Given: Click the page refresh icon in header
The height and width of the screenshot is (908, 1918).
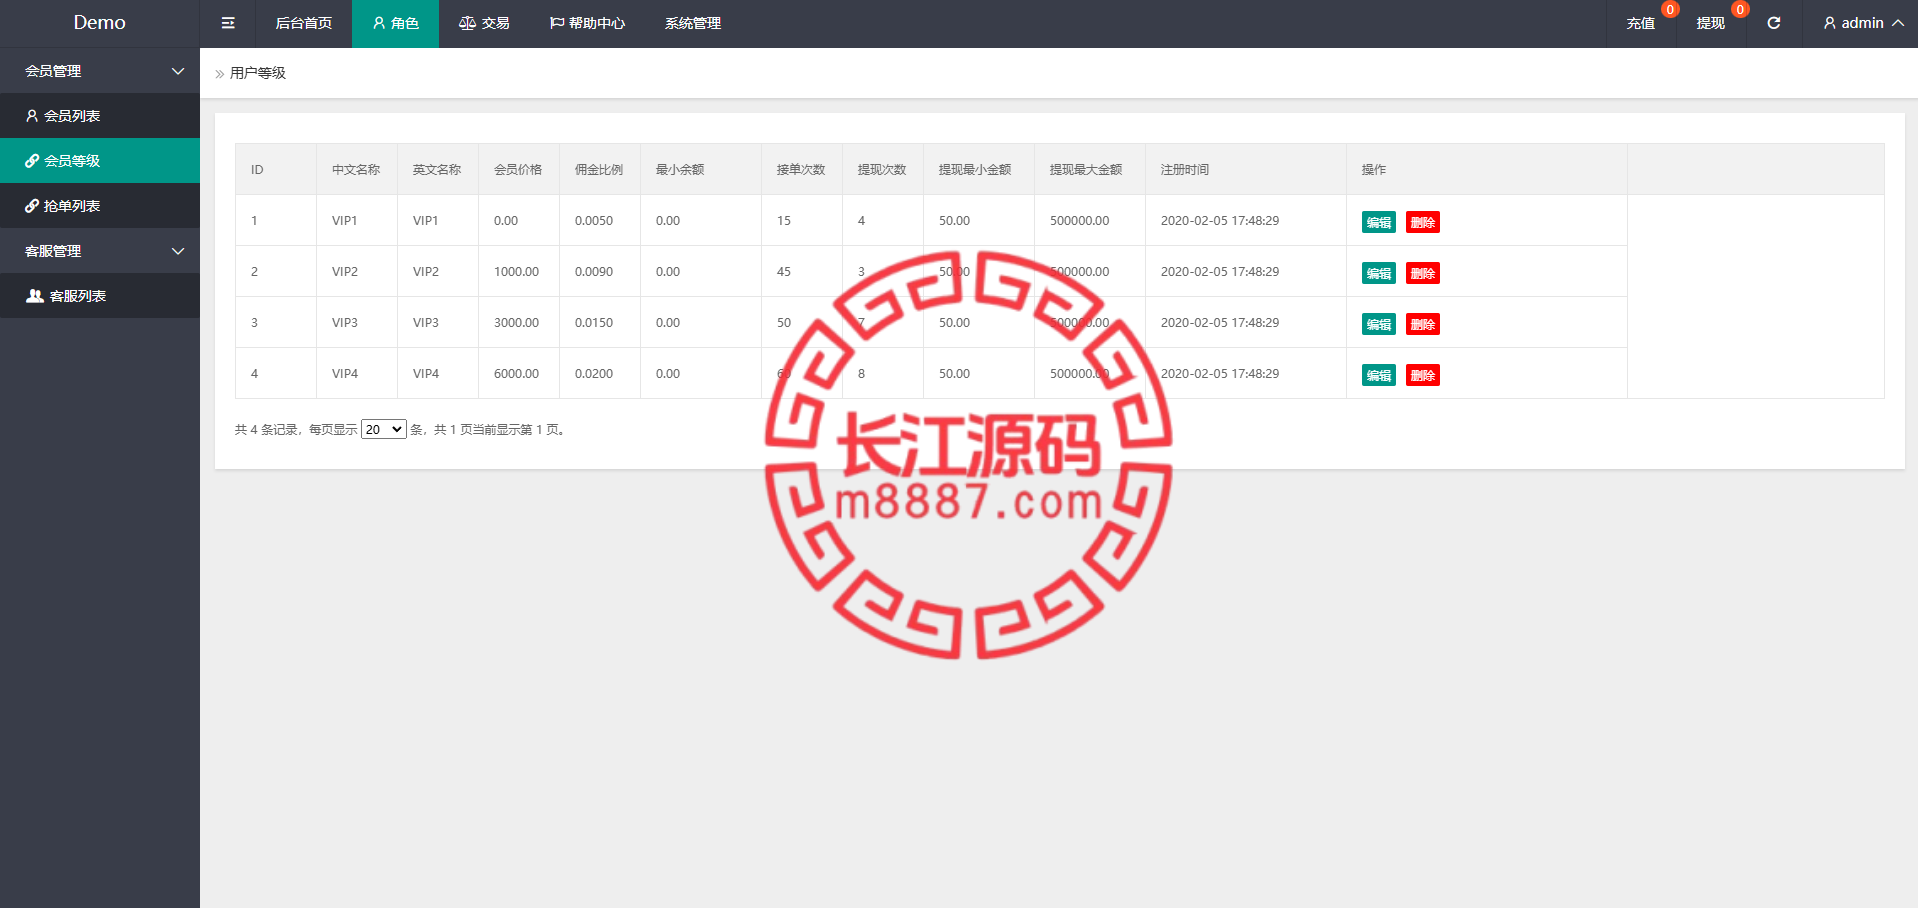Looking at the screenshot, I should click(1773, 23).
